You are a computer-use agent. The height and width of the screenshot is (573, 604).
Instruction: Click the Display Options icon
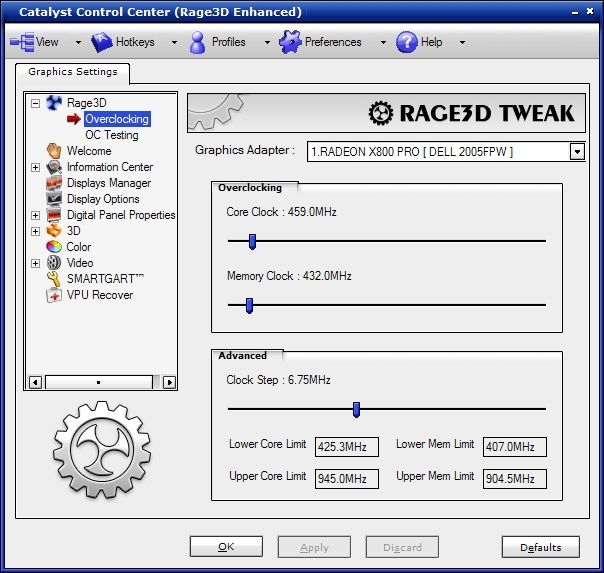tap(54, 199)
